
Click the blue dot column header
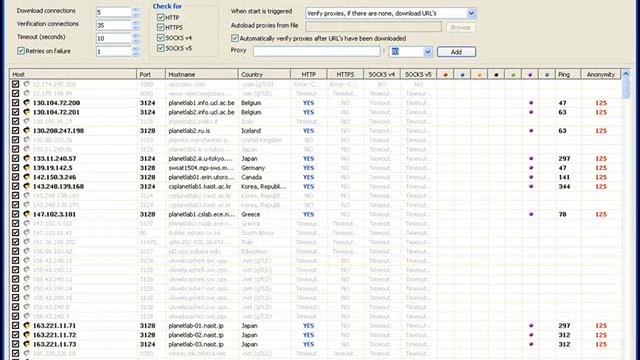tap(462, 74)
